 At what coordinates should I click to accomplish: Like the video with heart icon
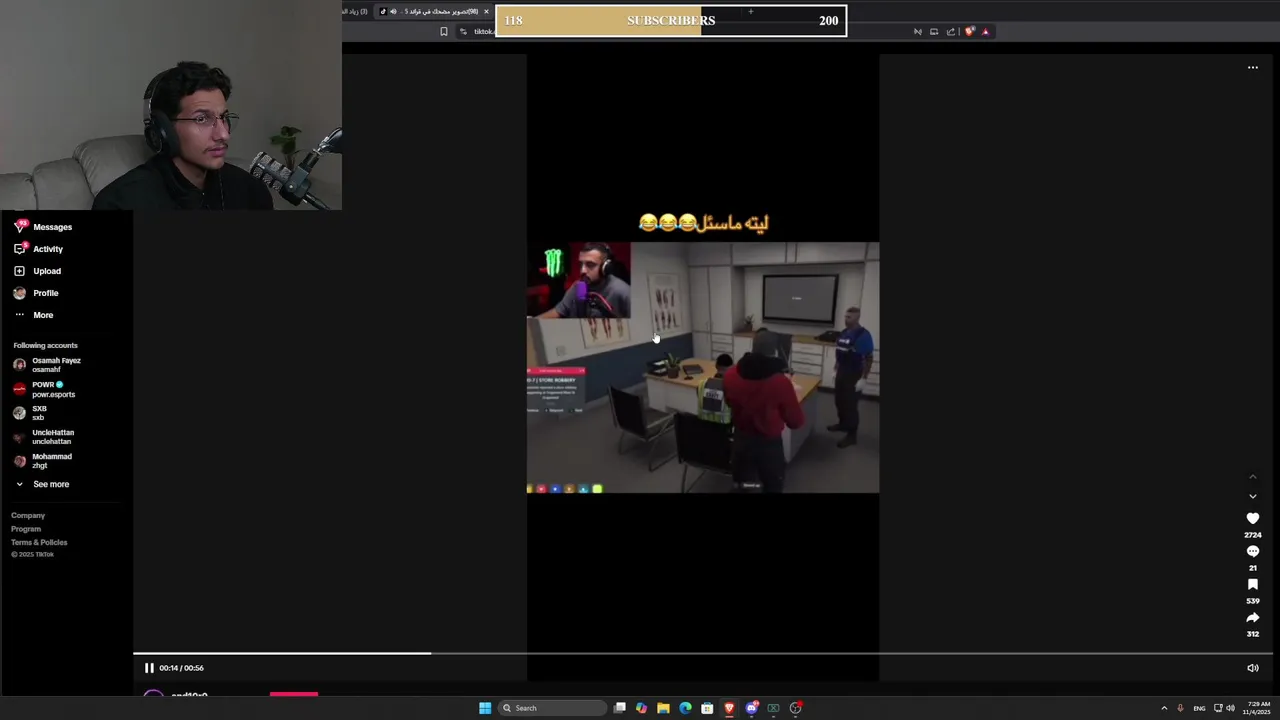coord(1253,518)
